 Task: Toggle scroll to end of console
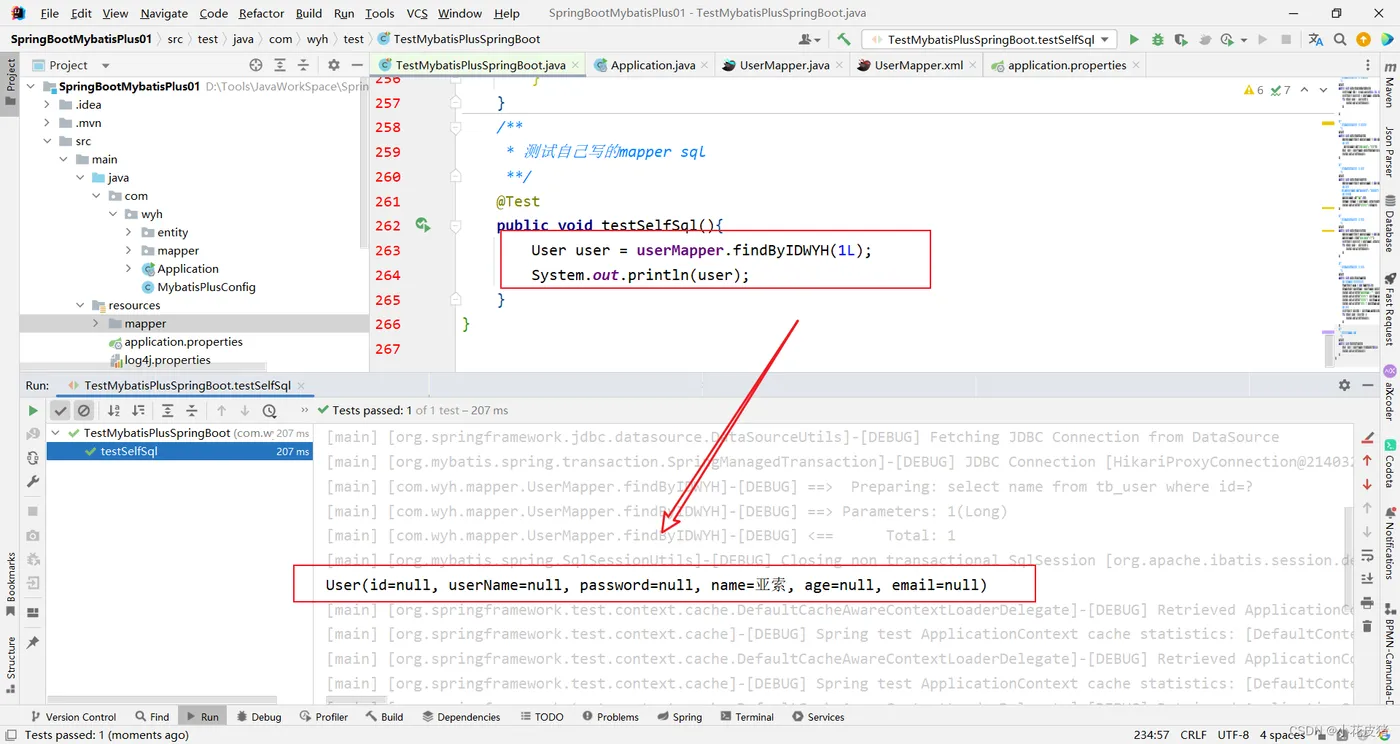point(1367,579)
